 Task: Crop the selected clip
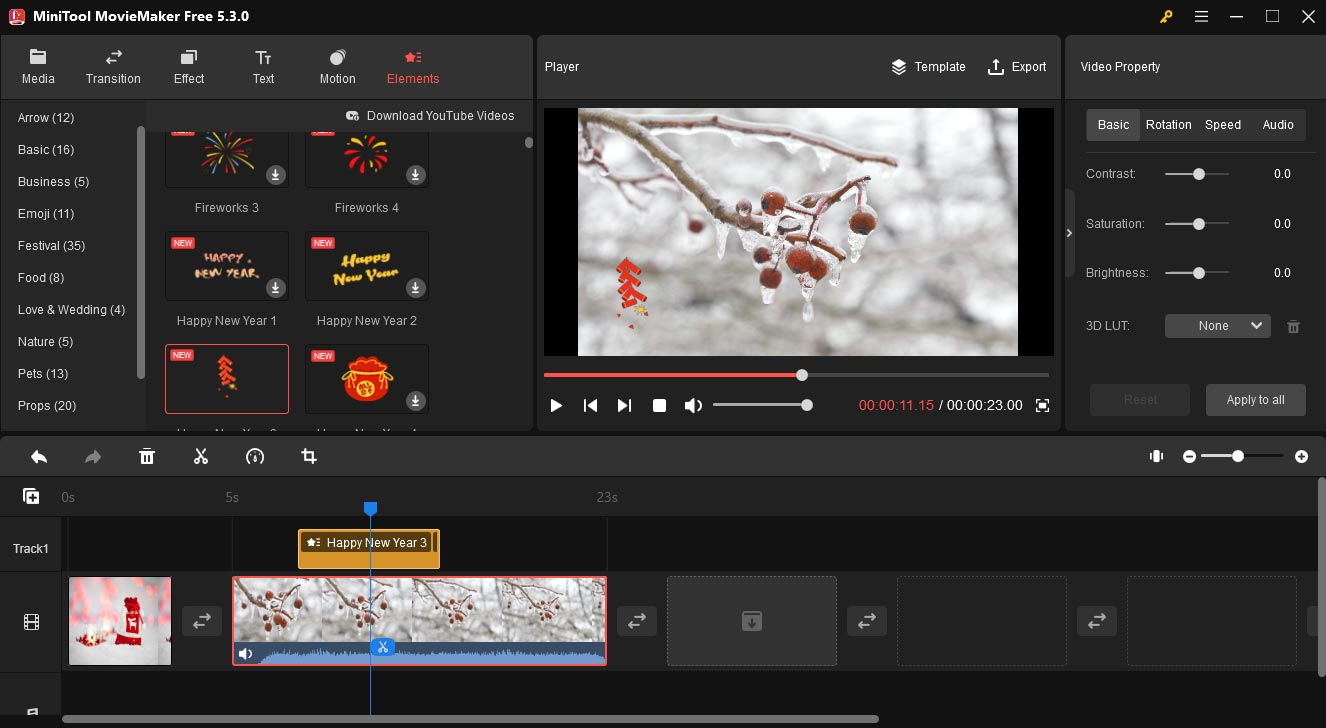click(x=309, y=456)
